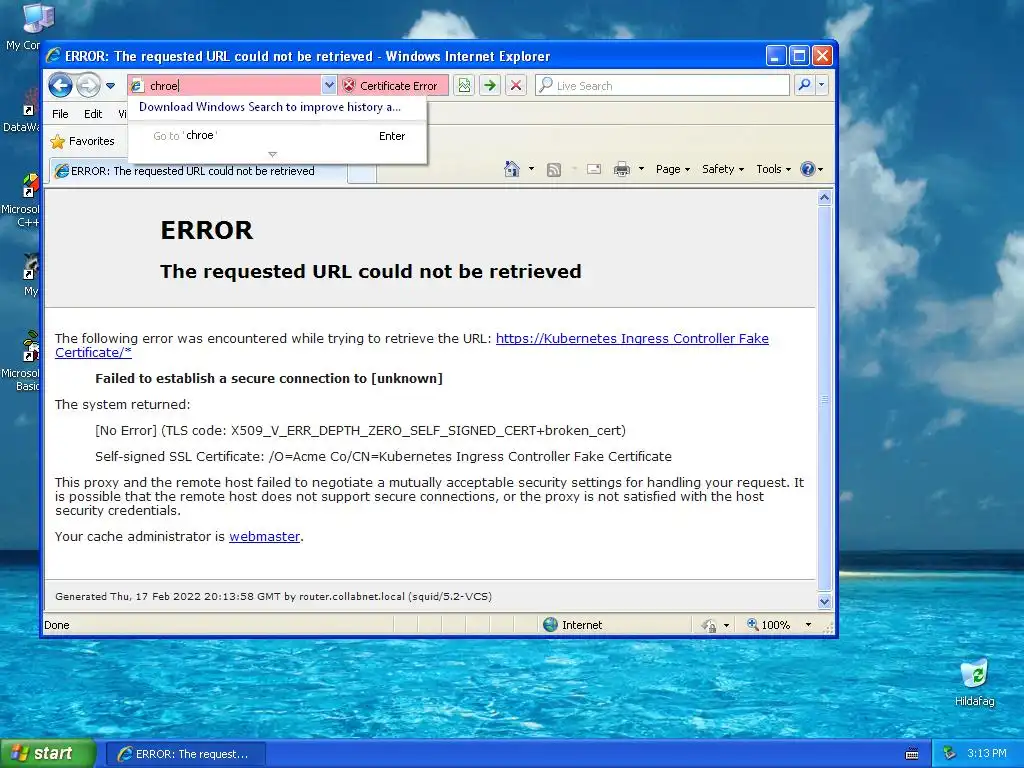
Task: Click the Search magnifier button
Action: point(804,86)
